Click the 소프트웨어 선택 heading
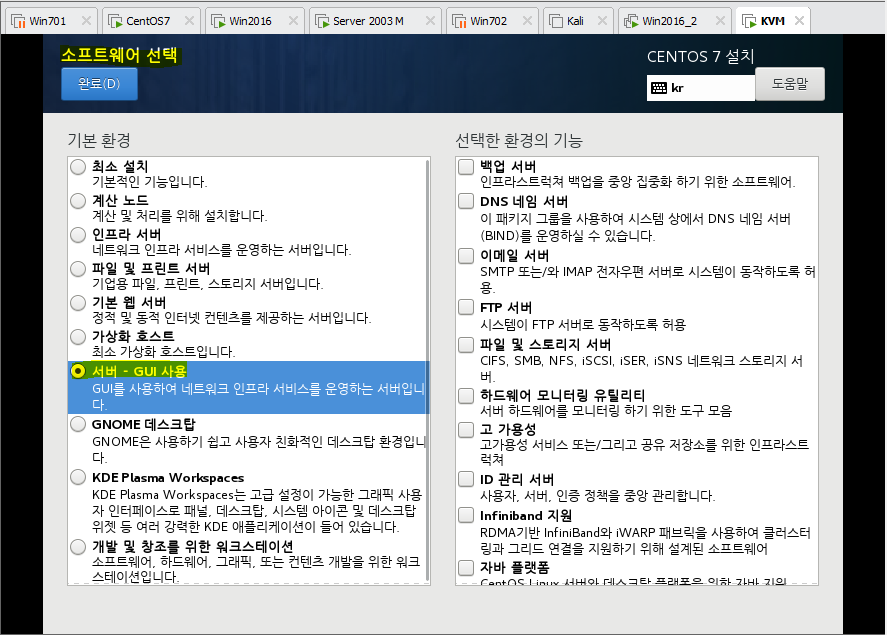Image resolution: width=887 pixels, height=635 pixels. click(119, 55)
